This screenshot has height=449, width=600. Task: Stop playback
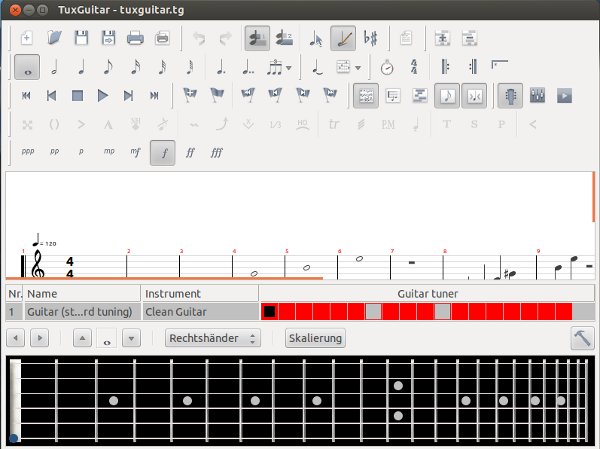77,96
